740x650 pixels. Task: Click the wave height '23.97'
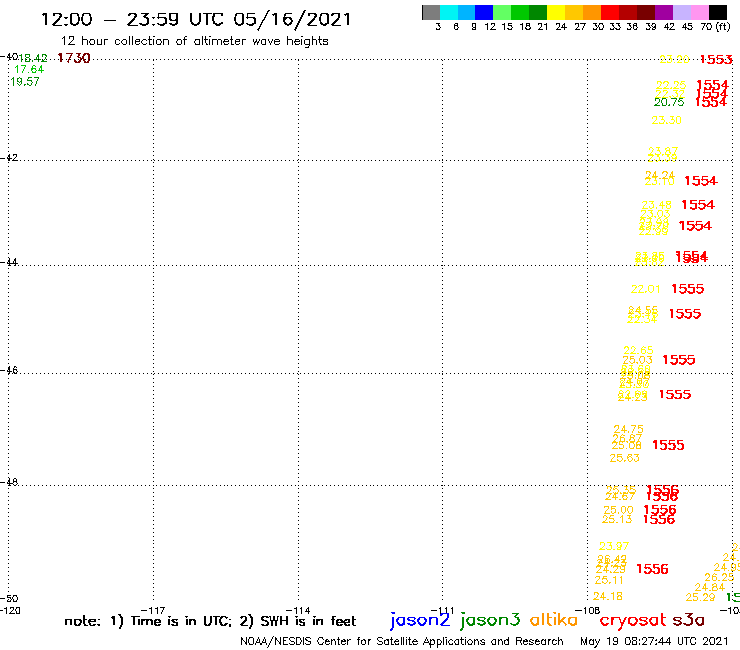coord(614,546)
